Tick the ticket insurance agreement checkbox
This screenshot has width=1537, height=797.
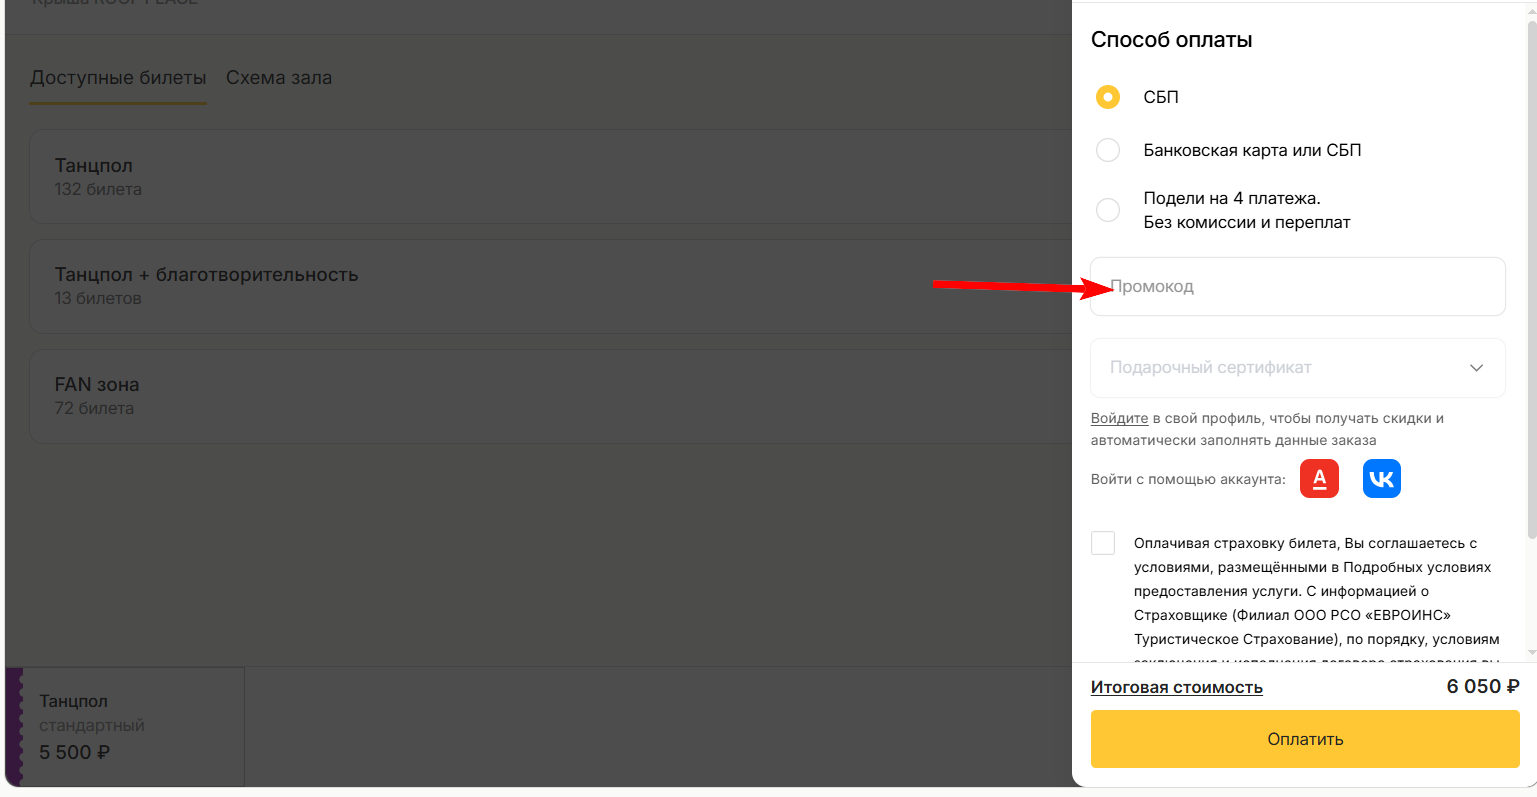1103,543
